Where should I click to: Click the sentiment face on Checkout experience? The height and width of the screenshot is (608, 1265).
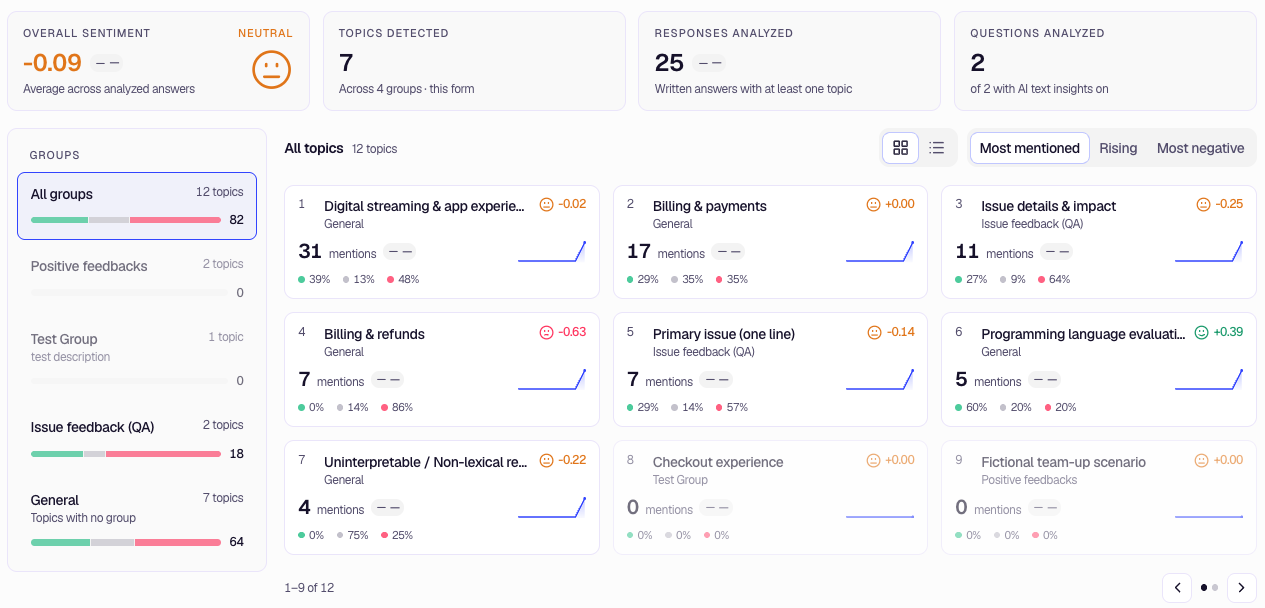click(873, 460)
